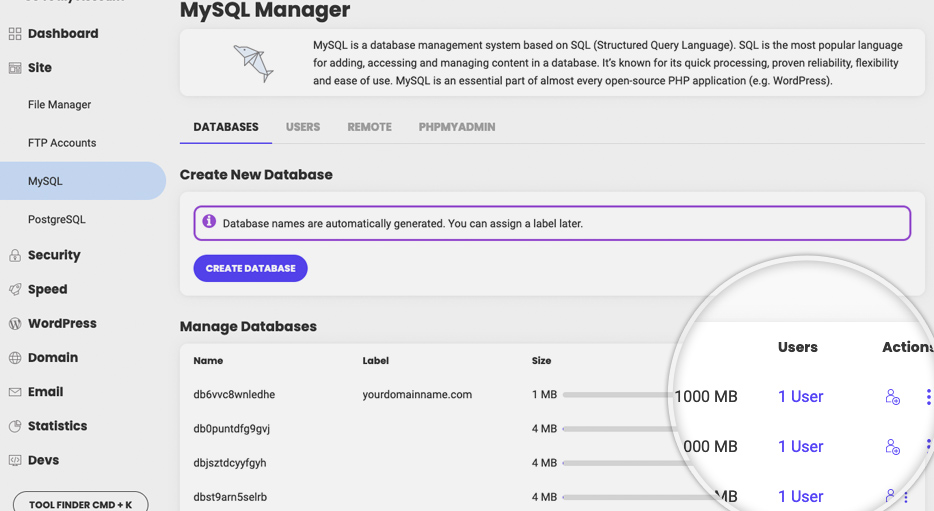Click the Domain globe icon

coord(15,358)
